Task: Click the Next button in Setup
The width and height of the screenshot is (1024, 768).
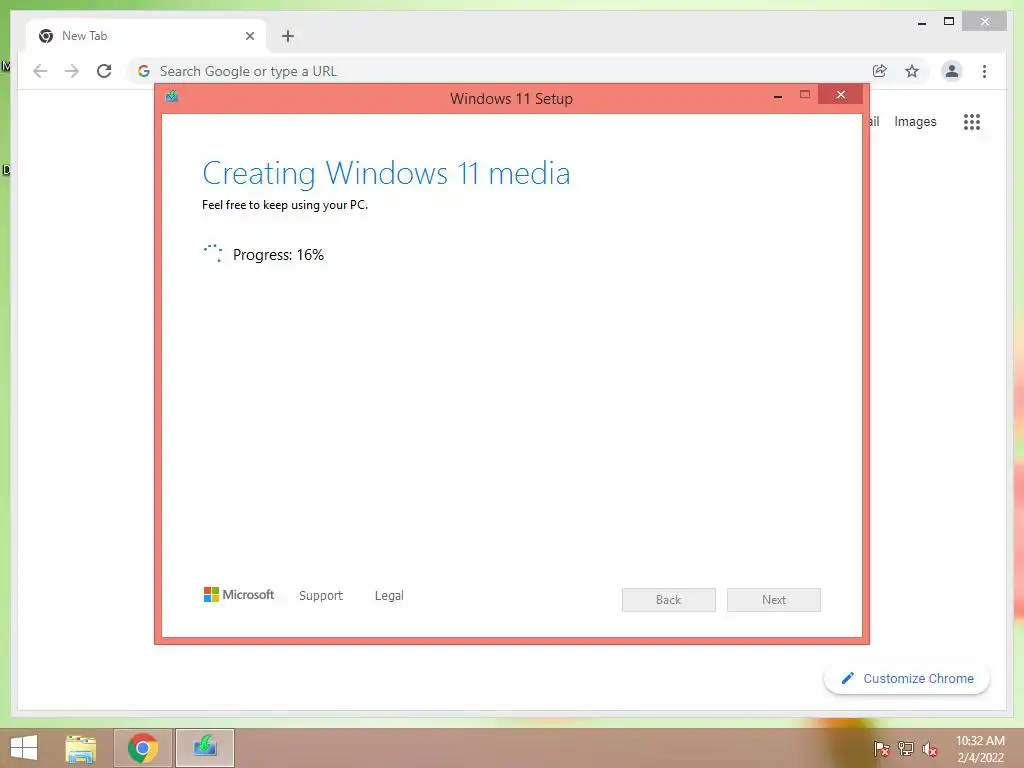Action: pos(774,600)
